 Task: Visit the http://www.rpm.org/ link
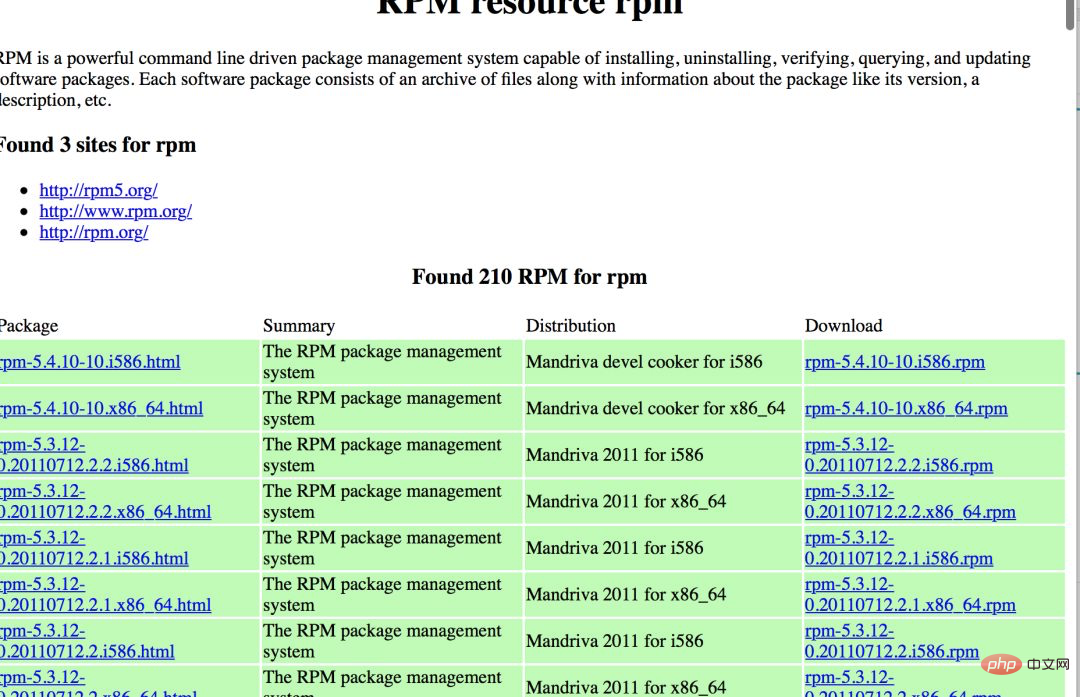[116, 211]
